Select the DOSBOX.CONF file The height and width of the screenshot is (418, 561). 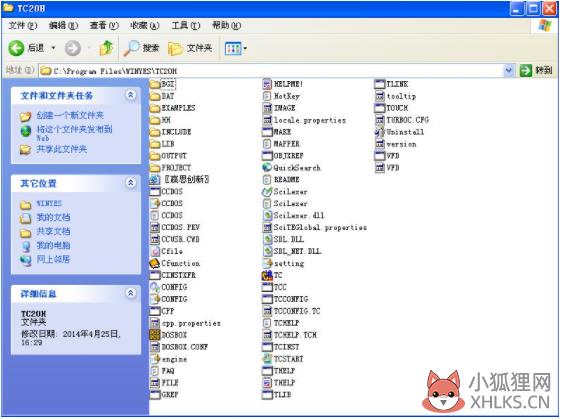(x=179, y=347)
